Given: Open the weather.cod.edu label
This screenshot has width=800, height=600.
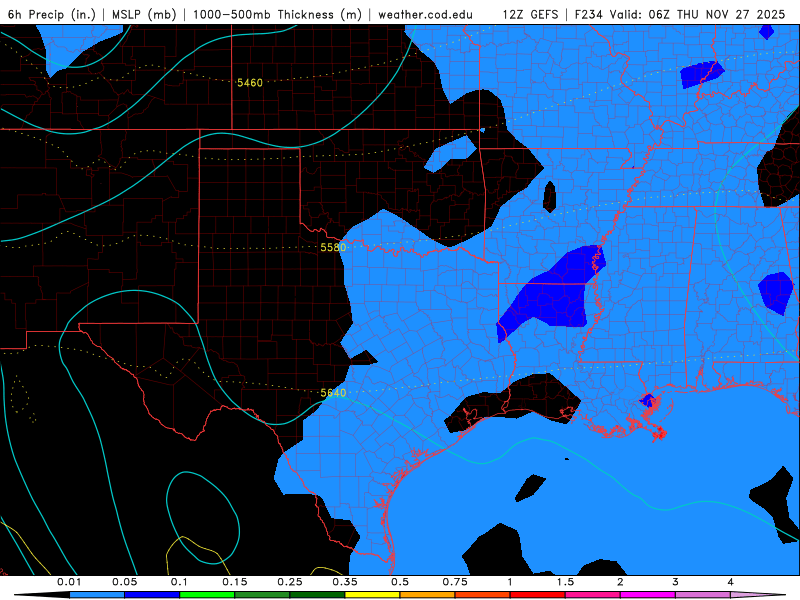Looking at the screenshot, I should tap(425, 15).
